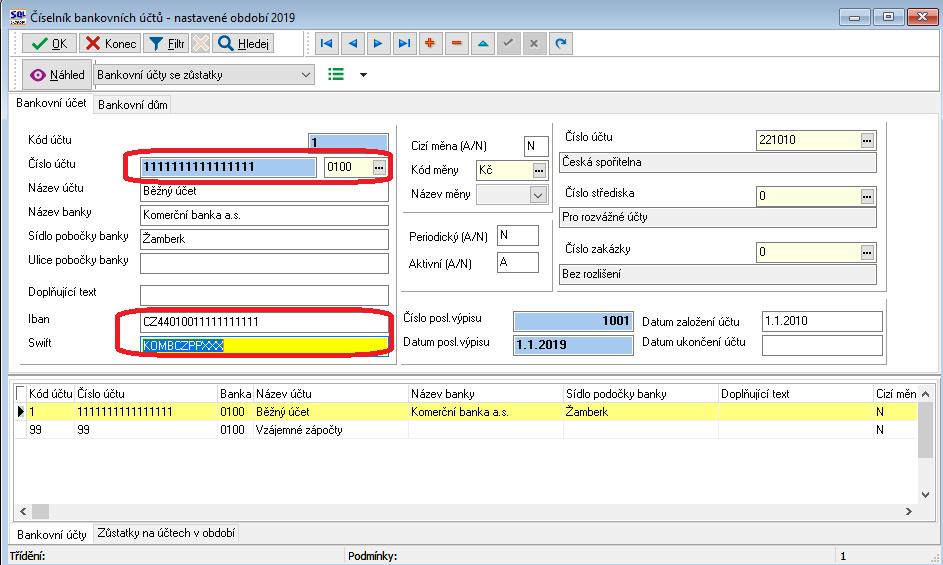This screenshot has height=565, width=943.
Task: Click the Kód účtu field
Action: pos(348,143)
